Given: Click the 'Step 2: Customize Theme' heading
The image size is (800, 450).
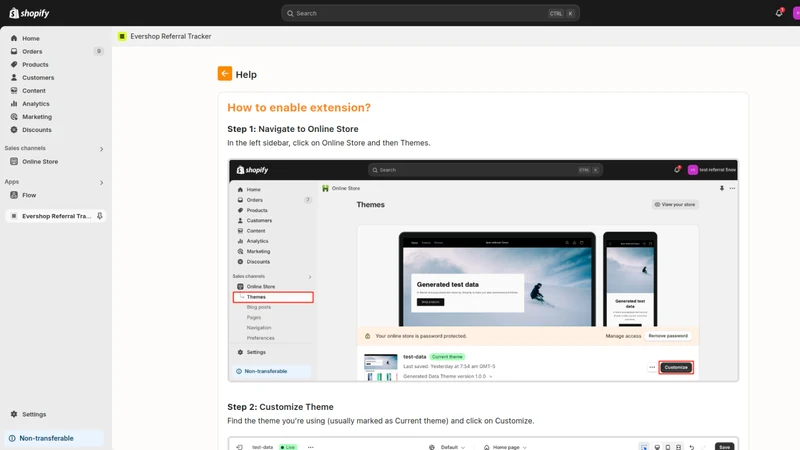Looking at the screenshot, I should click(x=280, y=407).
